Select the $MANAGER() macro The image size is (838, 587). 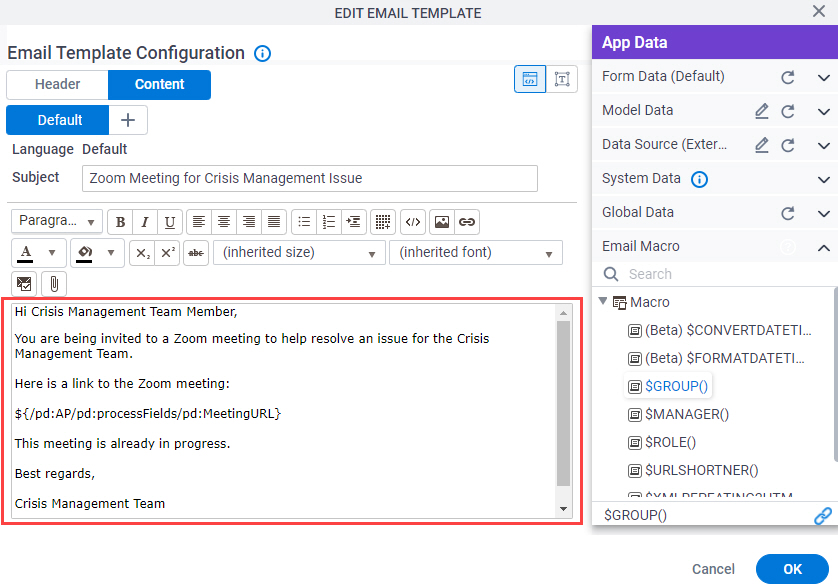click(x=679, y=414)
